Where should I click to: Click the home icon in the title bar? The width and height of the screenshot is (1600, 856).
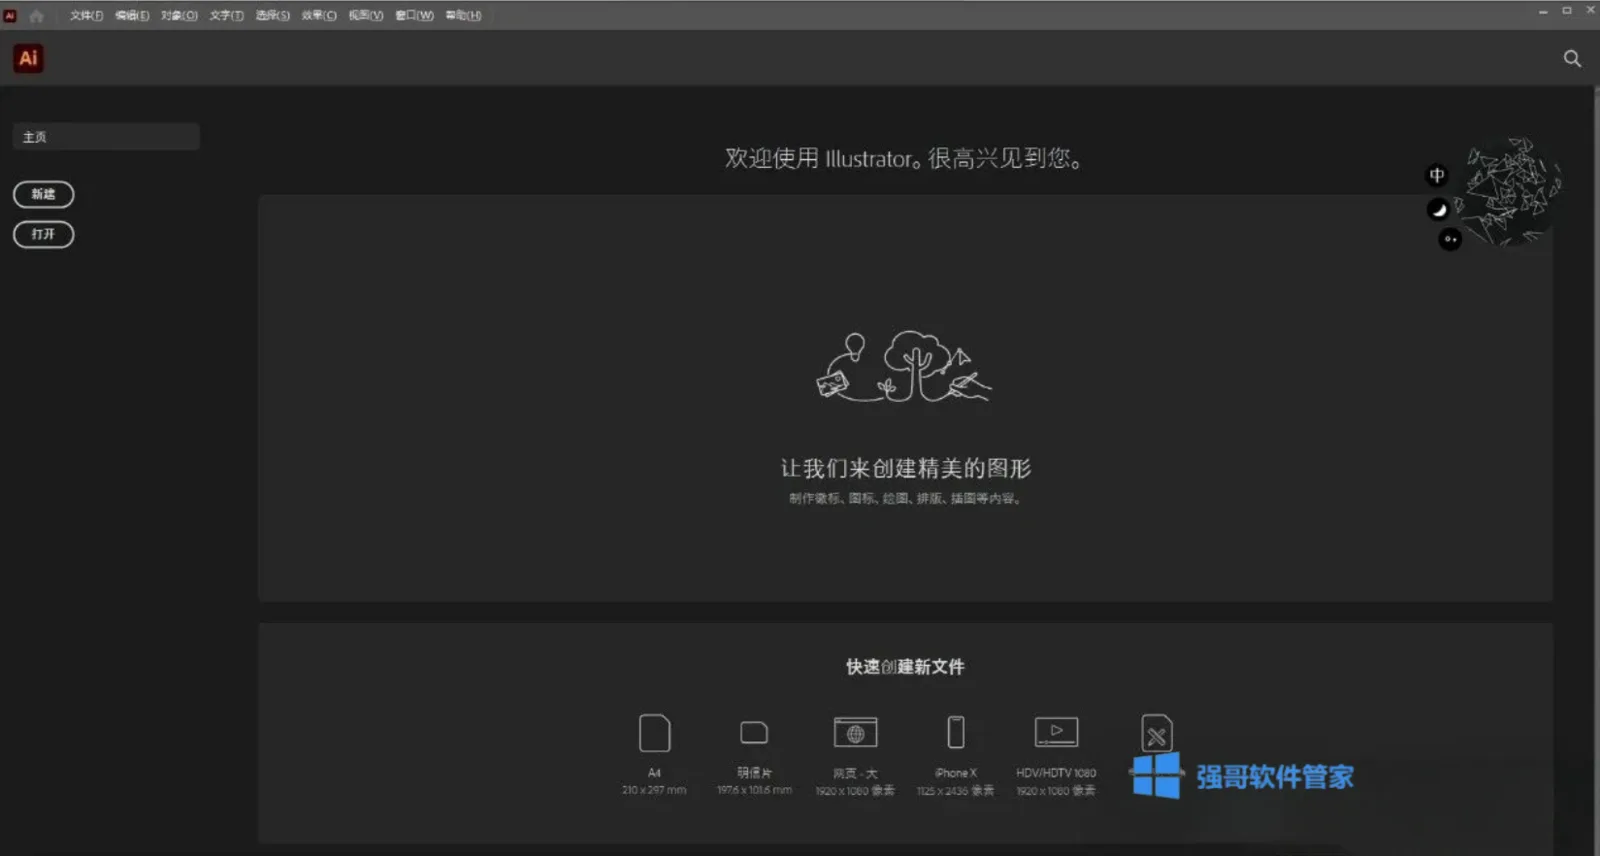(37, 16)
